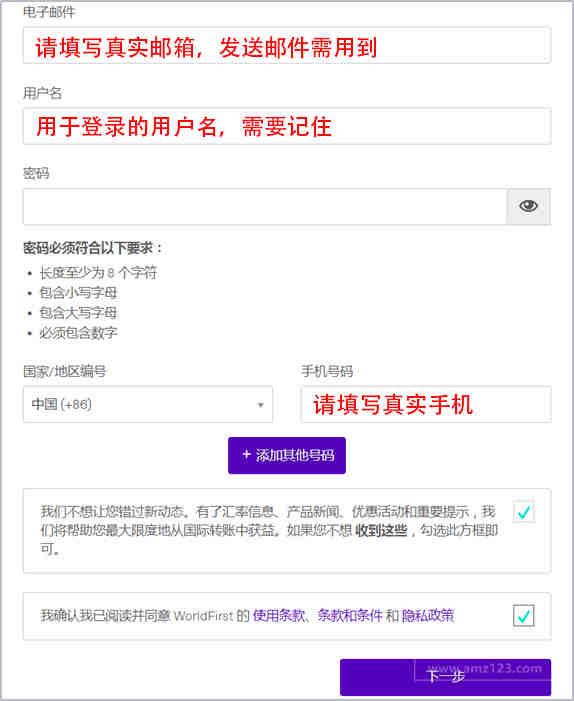Open the 使用条款 link

click(x=279, y=616)
